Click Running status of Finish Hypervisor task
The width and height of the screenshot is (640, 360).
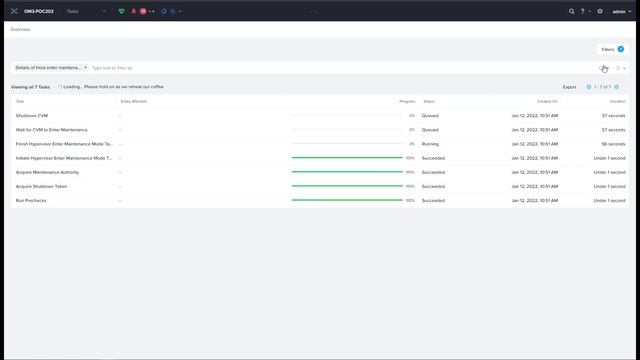(430, 144)
